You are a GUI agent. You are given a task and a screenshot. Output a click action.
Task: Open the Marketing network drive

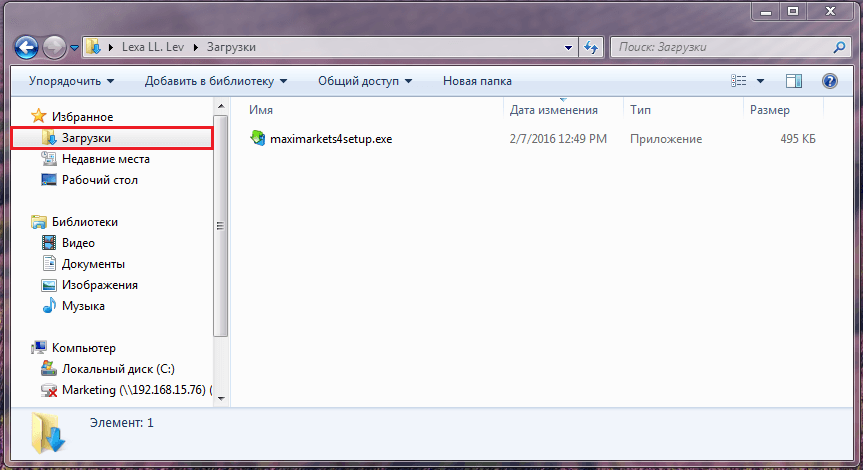pyautogui.click(x=136, y=390)
